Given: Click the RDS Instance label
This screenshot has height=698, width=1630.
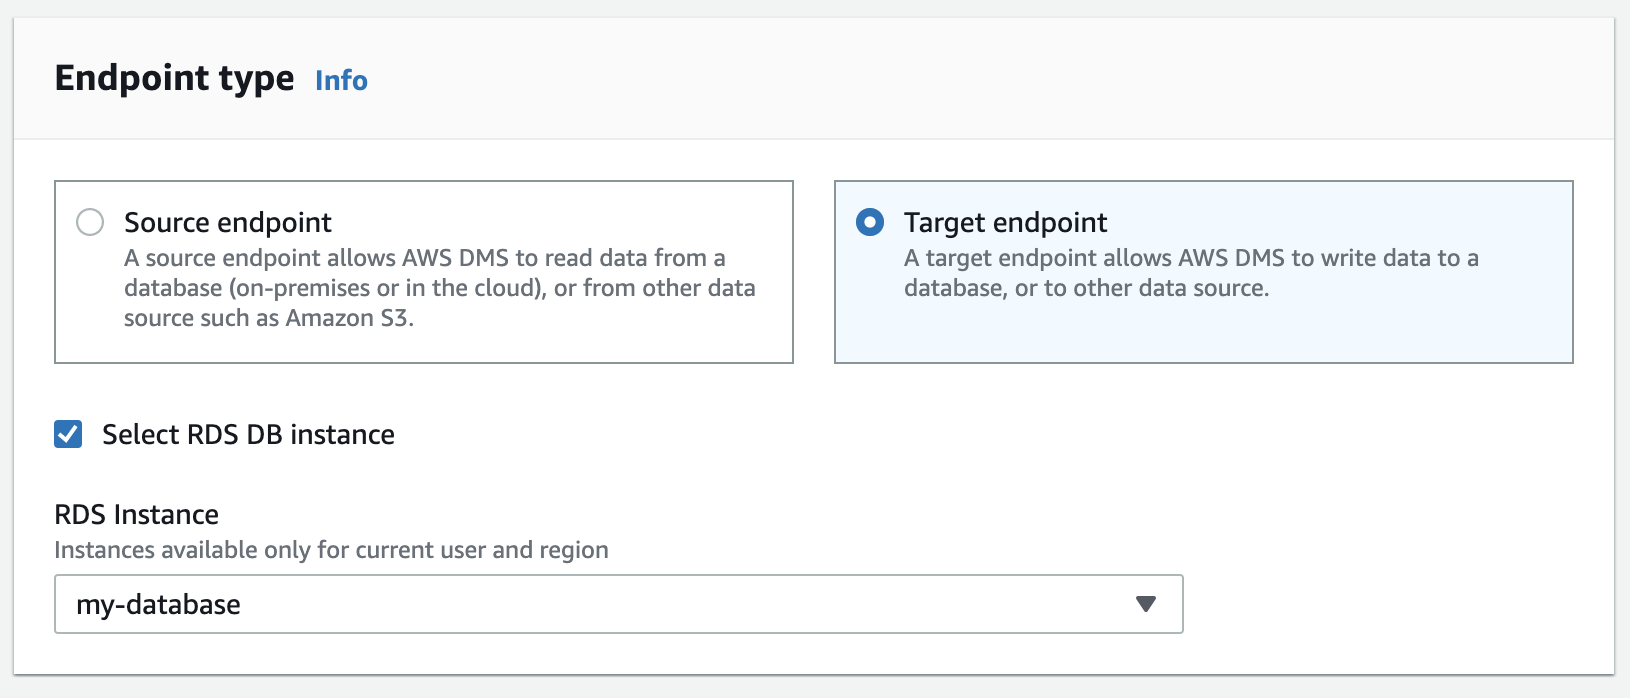Looking at the screenshot, I should click(137, 514).
